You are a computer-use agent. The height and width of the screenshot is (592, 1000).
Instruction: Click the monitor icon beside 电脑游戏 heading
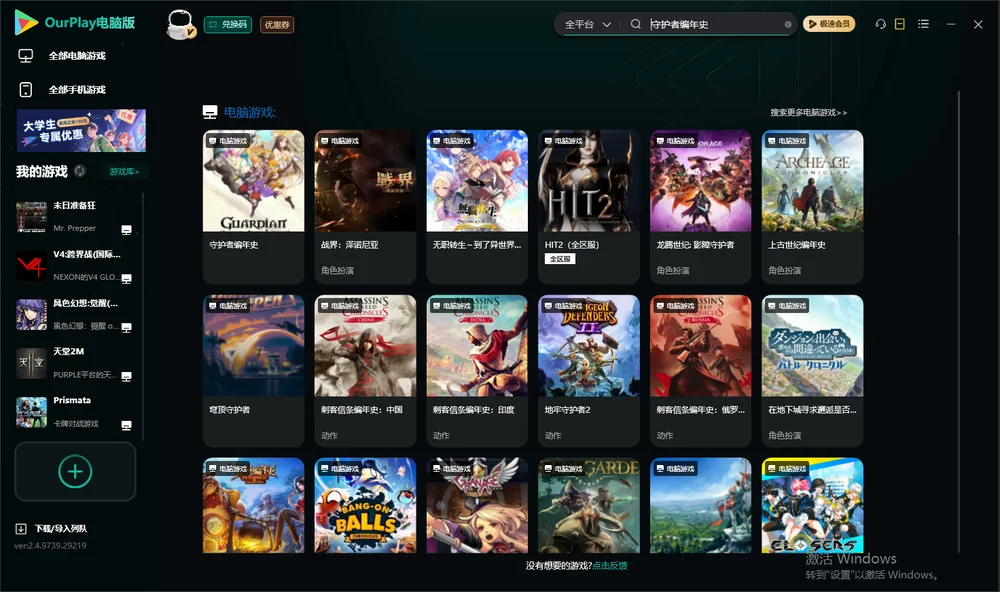coord(210,112)
